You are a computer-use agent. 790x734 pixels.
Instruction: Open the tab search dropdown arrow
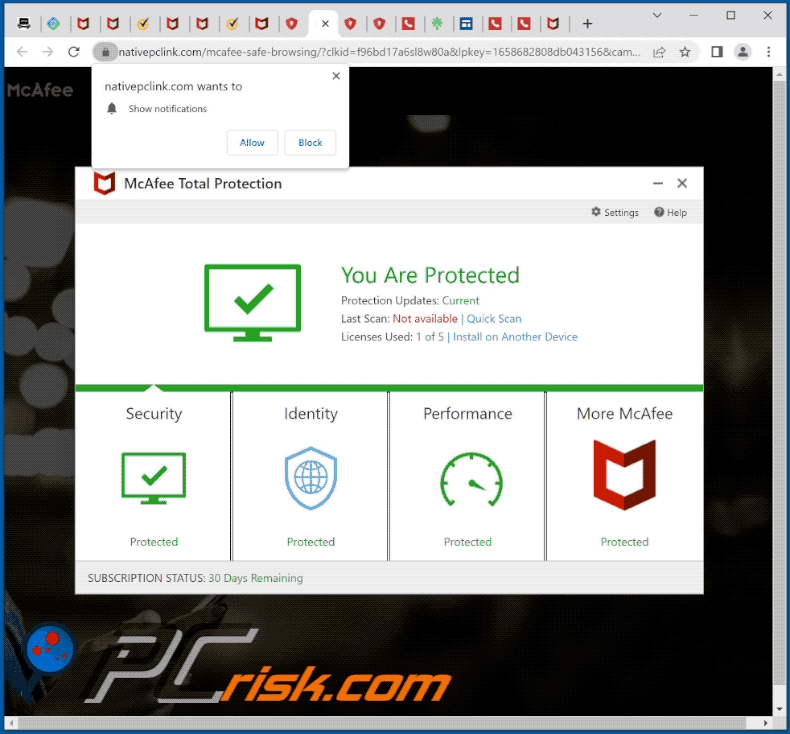657,15
